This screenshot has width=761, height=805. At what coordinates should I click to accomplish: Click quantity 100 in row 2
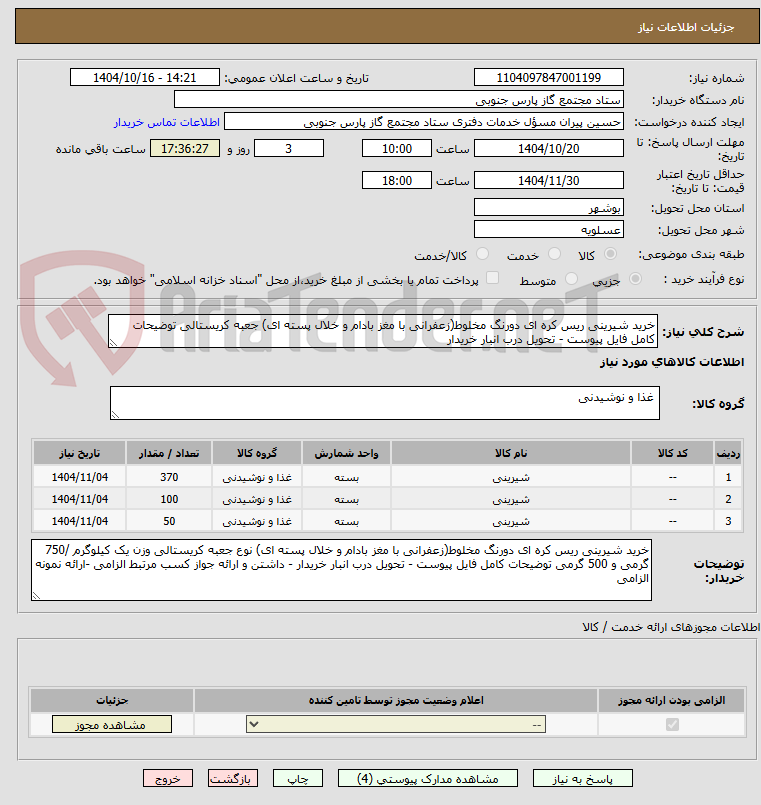pos(169,499)
